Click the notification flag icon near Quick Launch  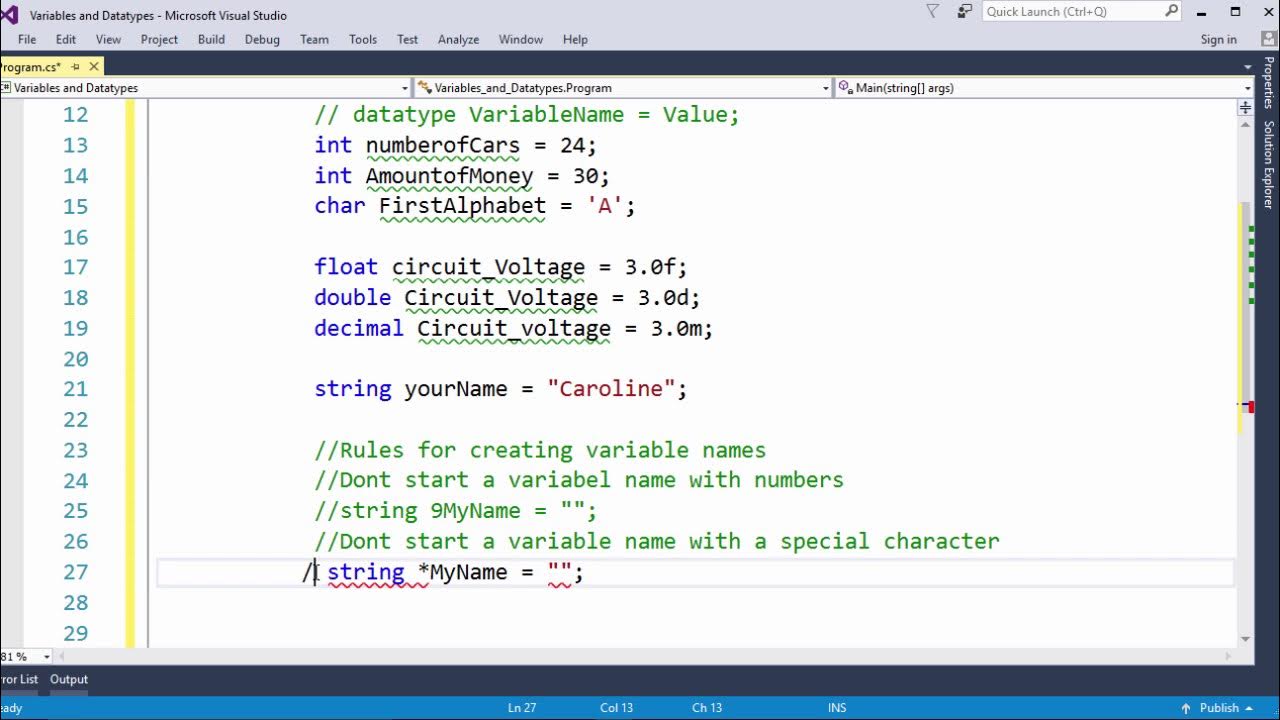point(931,11)
